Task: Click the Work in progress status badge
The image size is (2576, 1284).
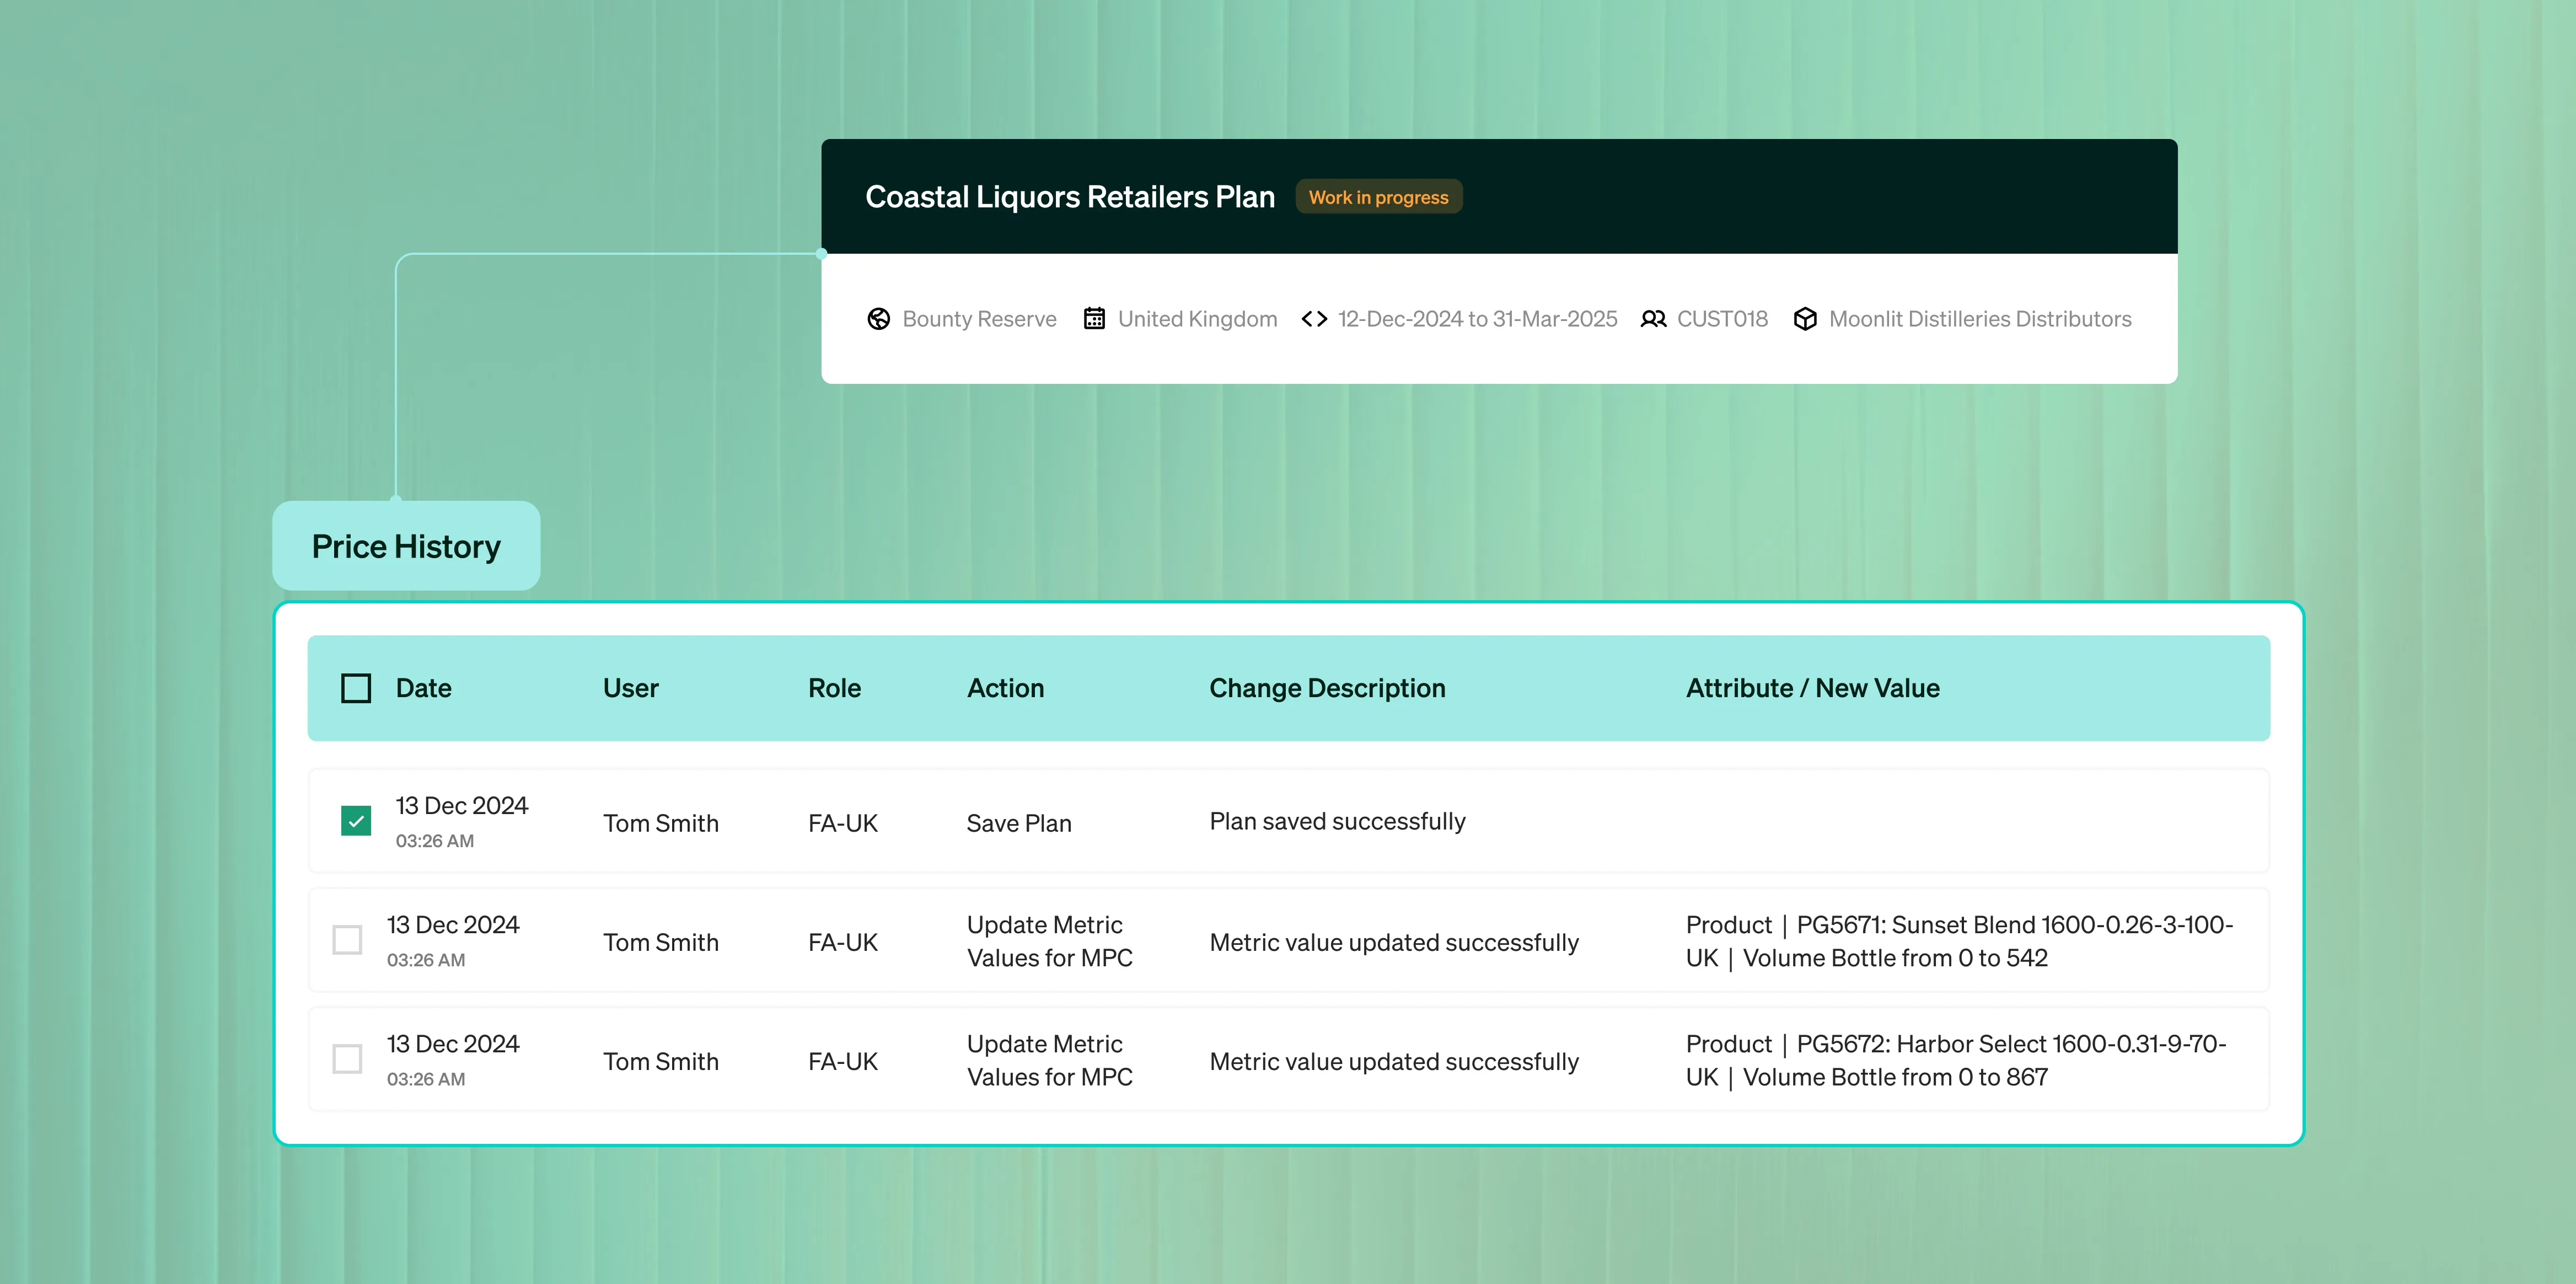Action: tap(1378, 197)
